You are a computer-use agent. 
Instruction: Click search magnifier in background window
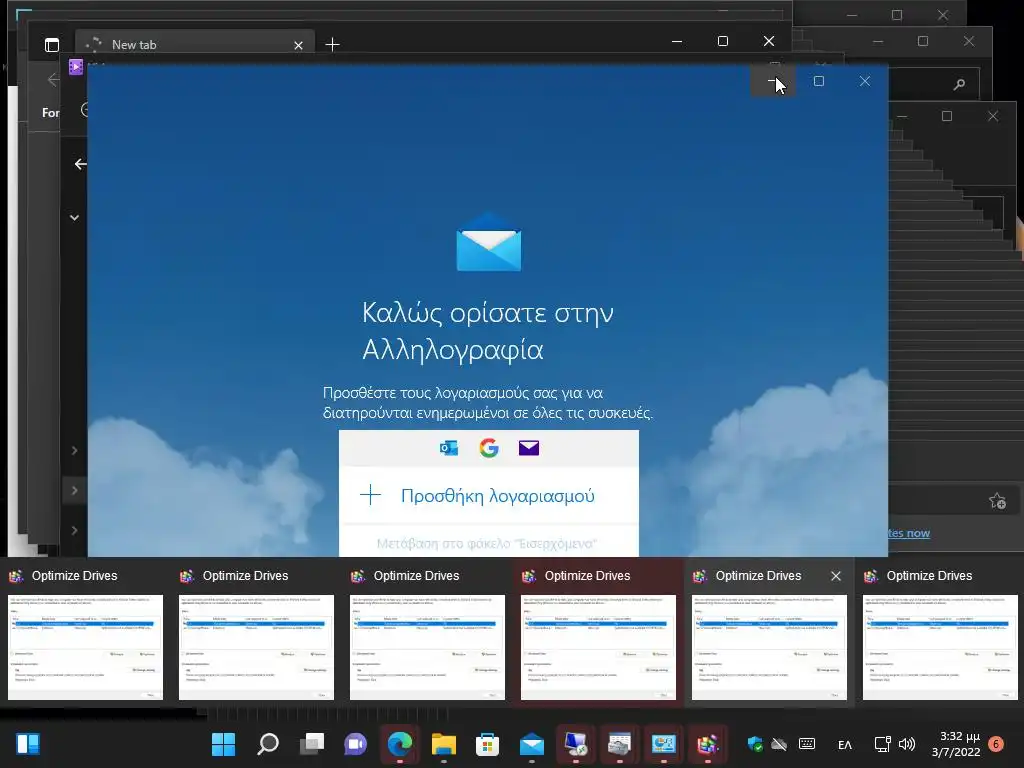tap(959, 84)
